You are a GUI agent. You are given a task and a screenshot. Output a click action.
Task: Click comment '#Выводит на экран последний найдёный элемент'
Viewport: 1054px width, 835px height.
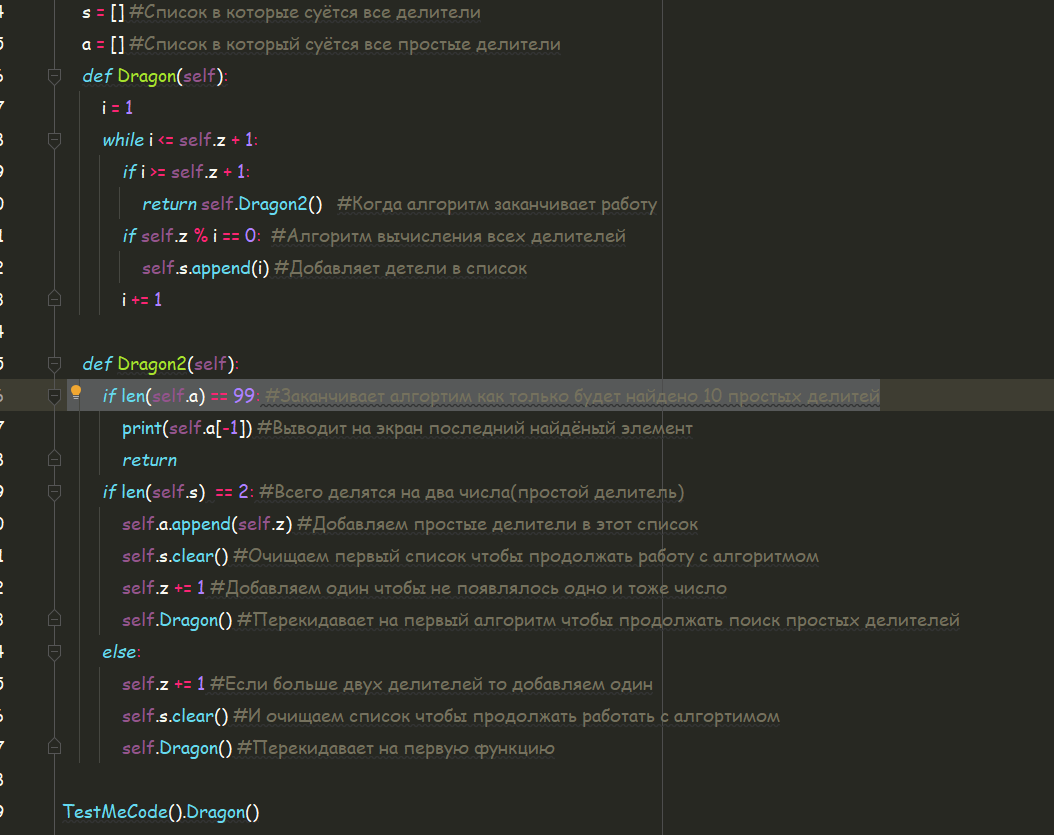coord(475,428)
